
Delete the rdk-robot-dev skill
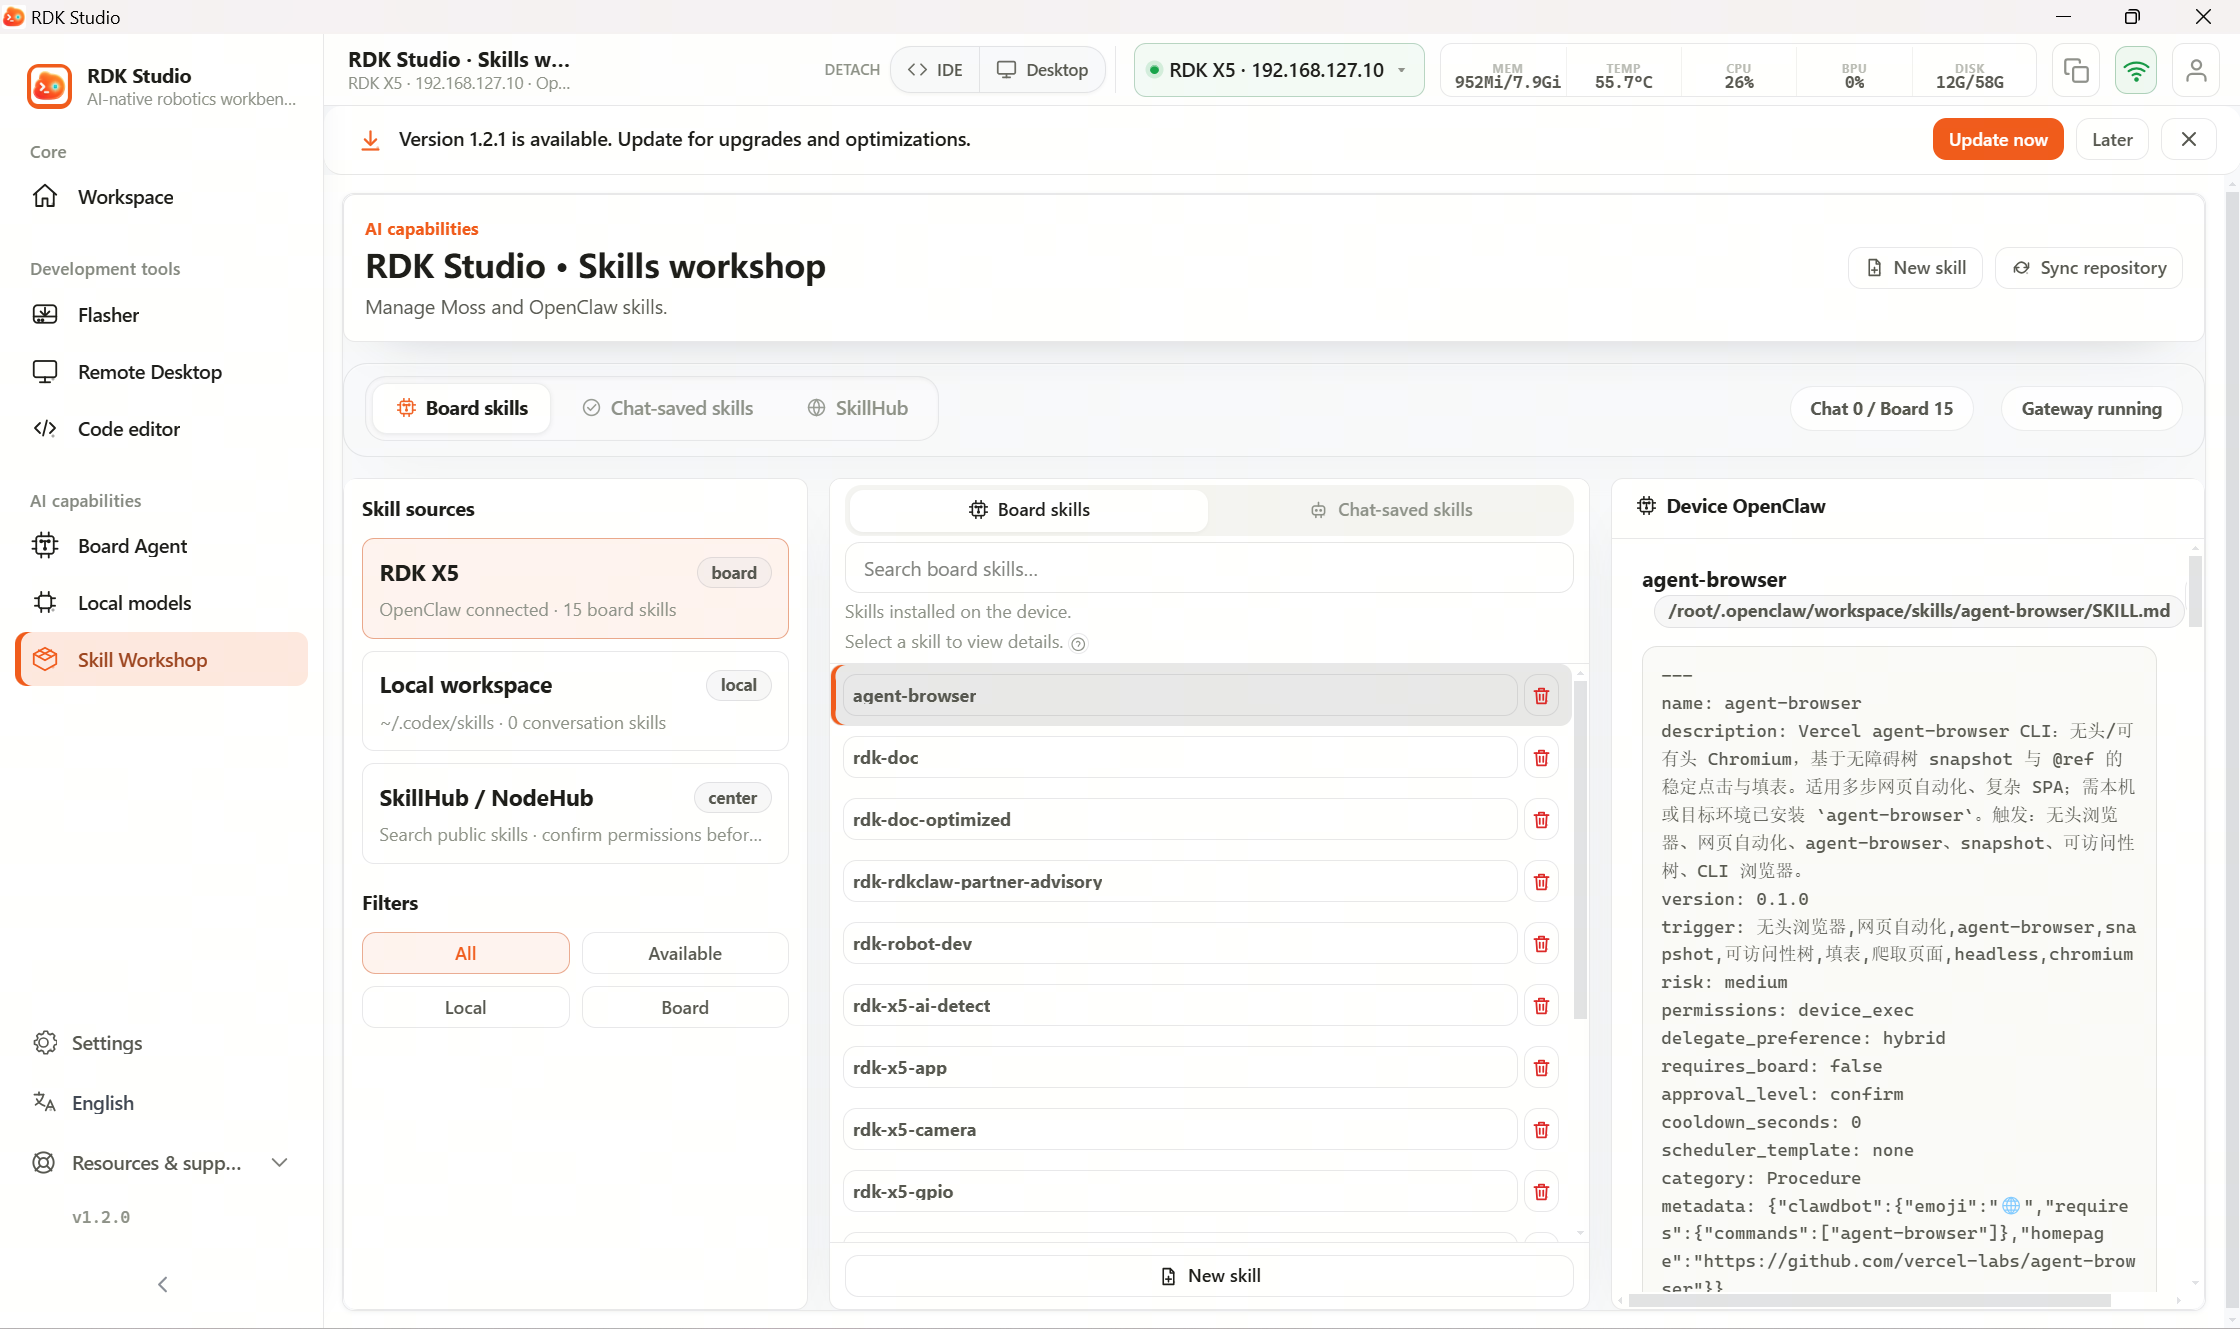(x=1541, y=944)
